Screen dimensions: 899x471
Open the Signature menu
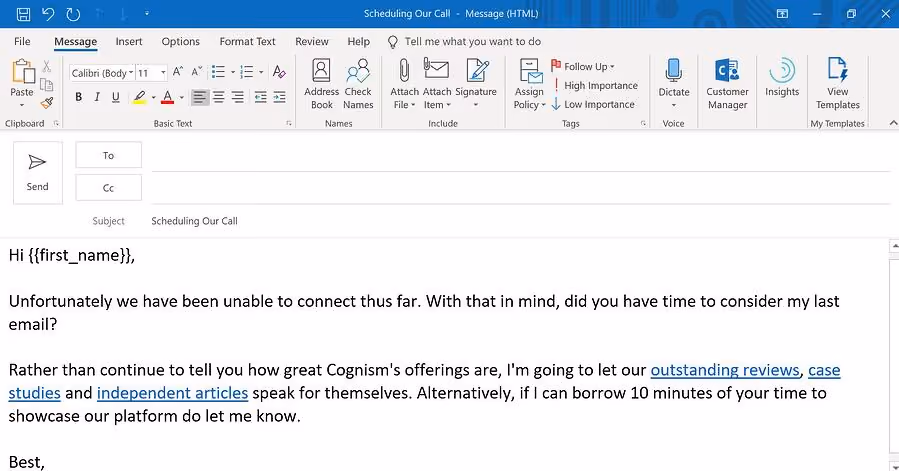pos(476,84)
